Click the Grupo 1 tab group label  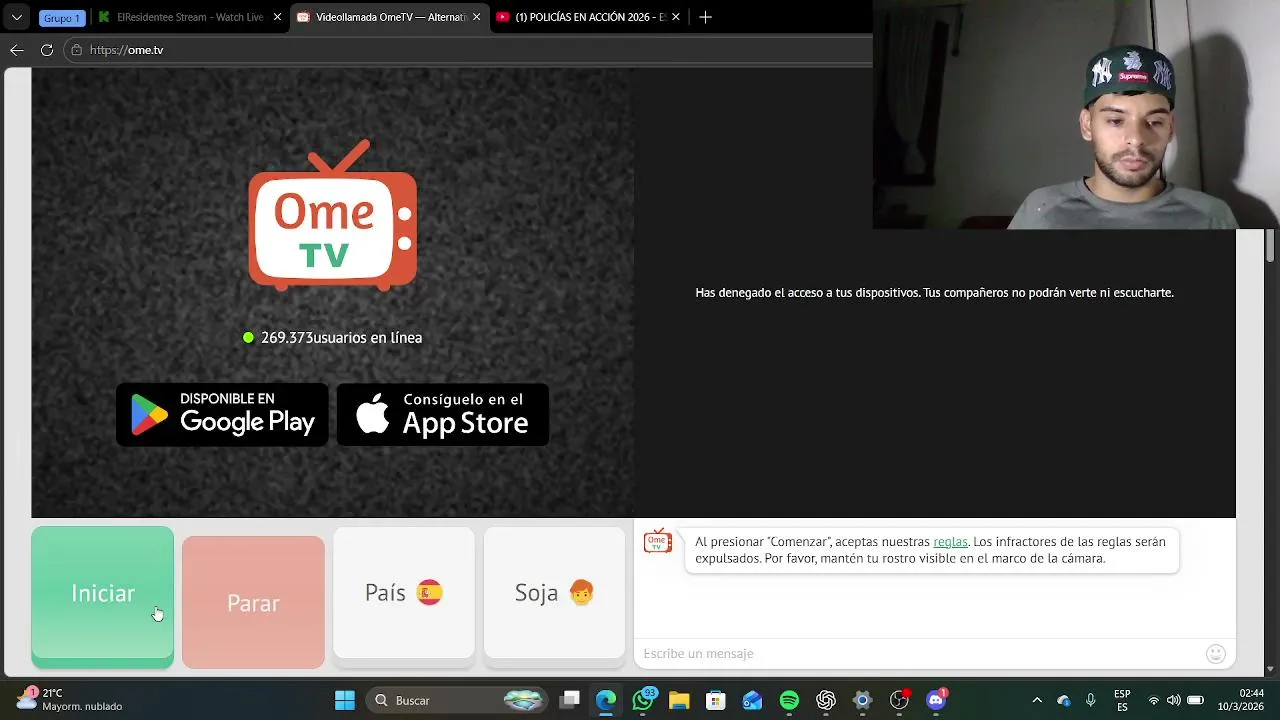coord(62,18)
